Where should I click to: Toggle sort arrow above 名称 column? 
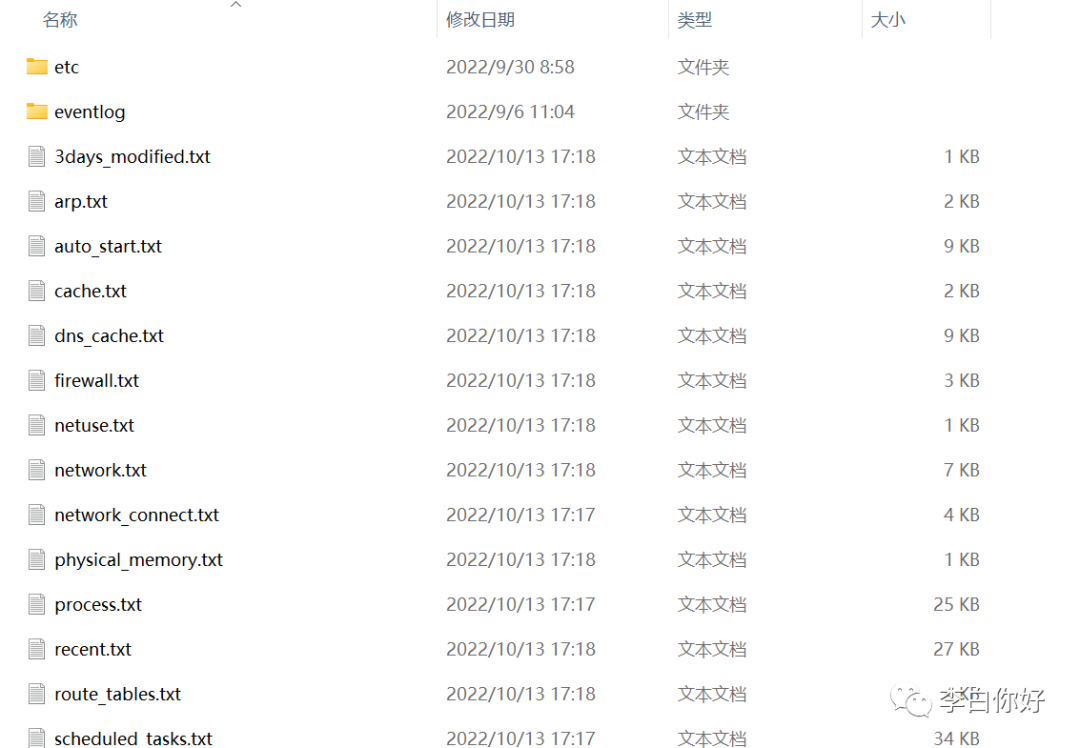point(236,5)
